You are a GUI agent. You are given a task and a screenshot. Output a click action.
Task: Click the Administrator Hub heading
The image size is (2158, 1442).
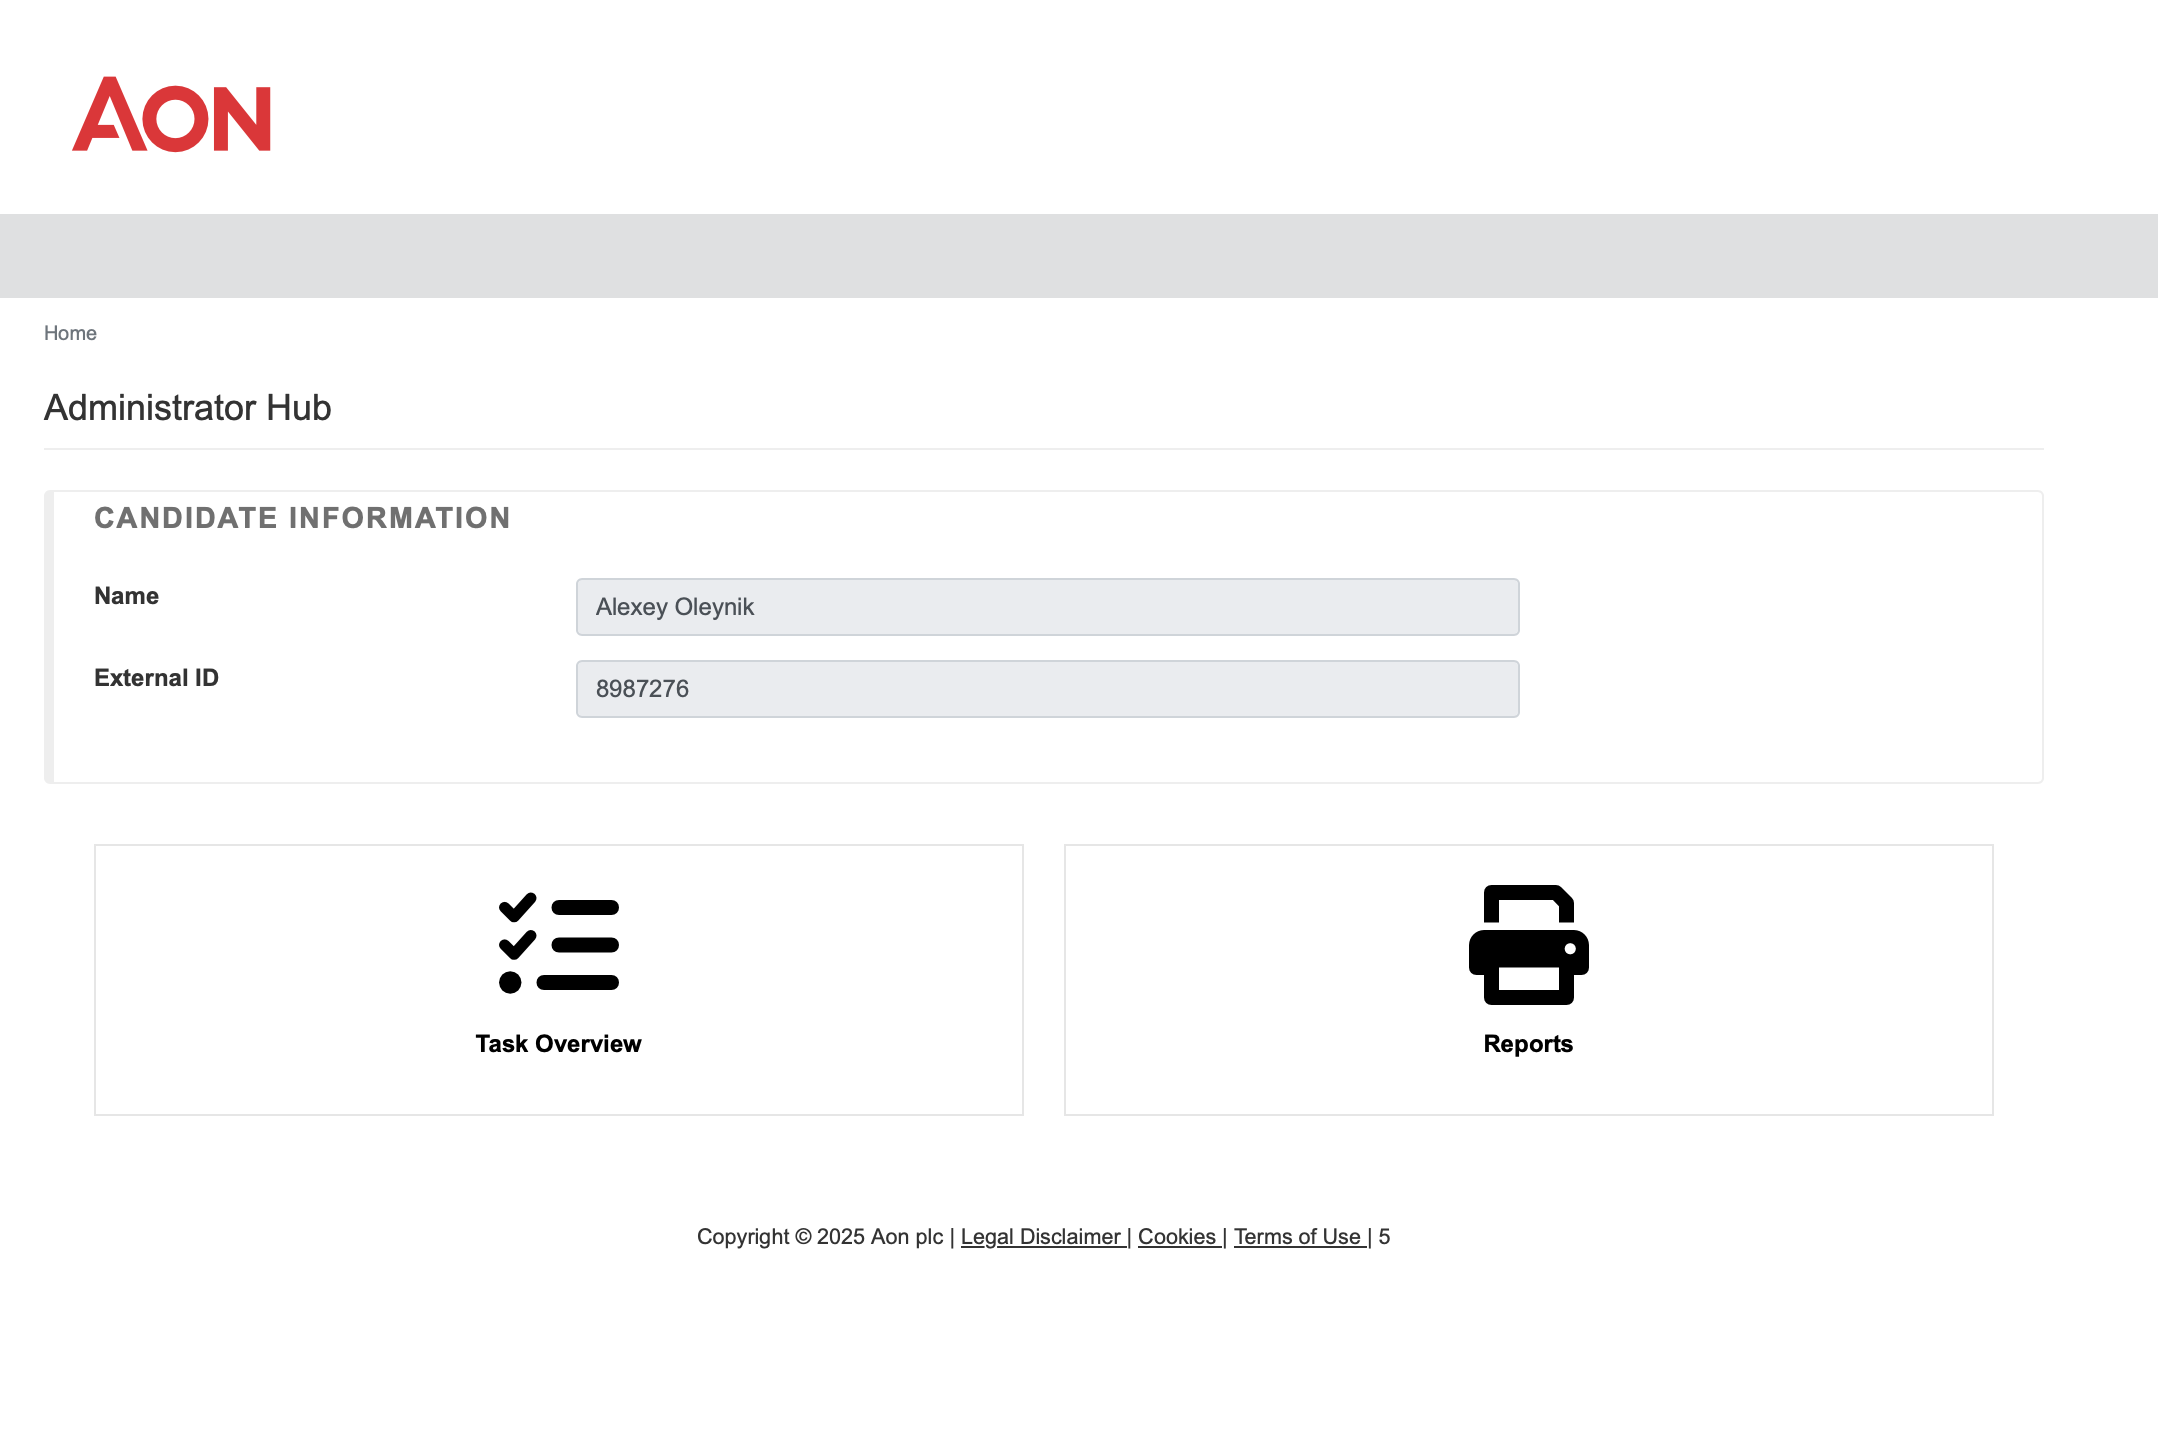pyautogui.click(x=187, y=408)
